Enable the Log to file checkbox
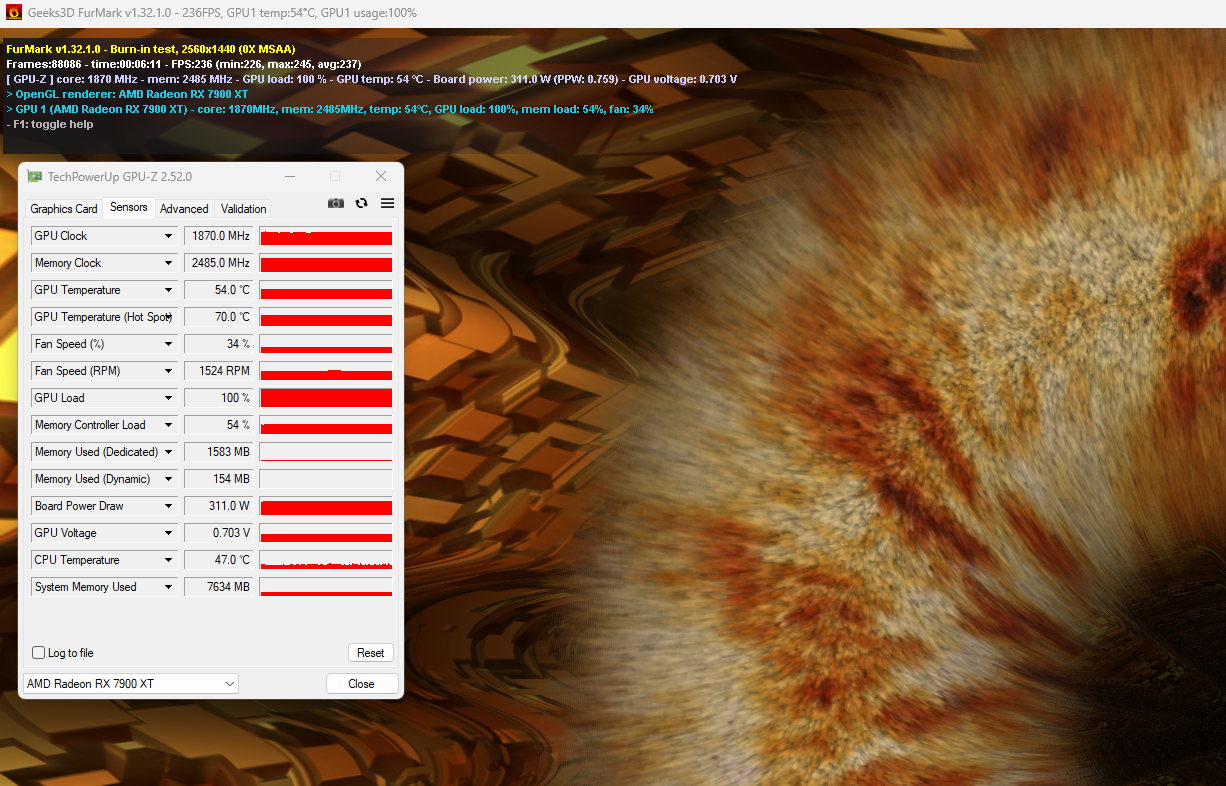The image size is (1226, 786). [39, 653]
